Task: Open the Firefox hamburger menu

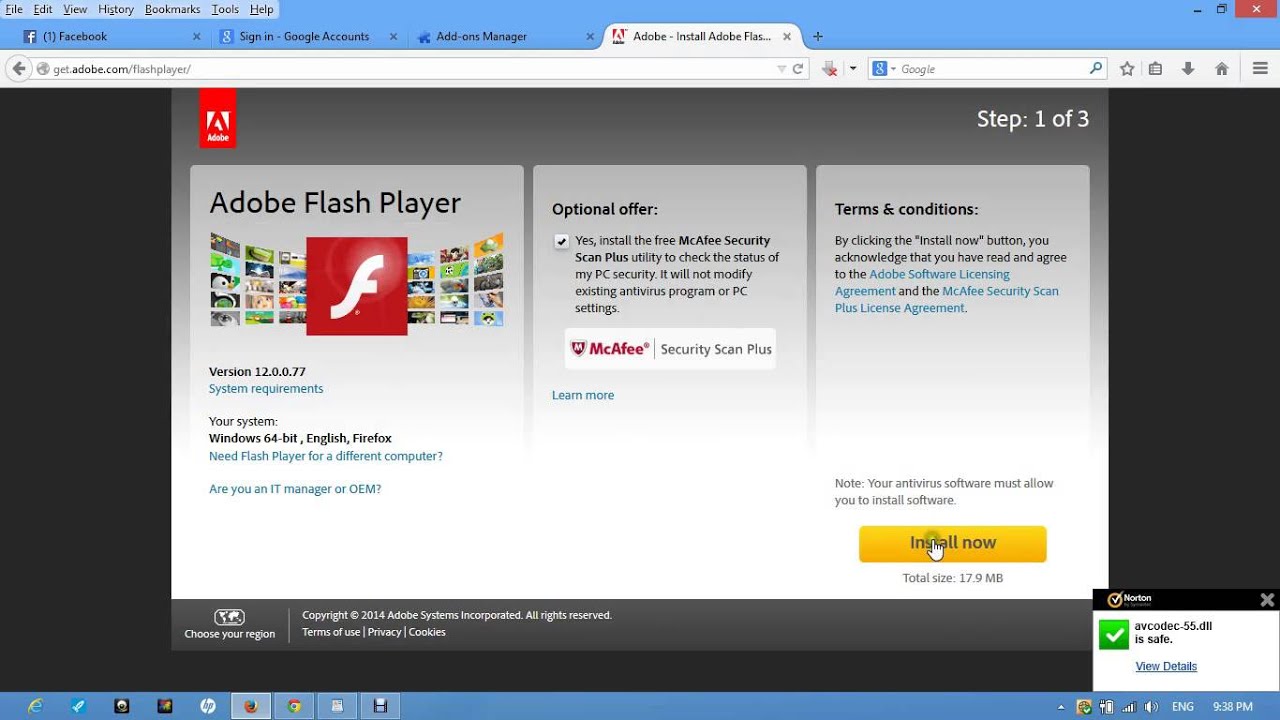Action: tap(1260, 69)
